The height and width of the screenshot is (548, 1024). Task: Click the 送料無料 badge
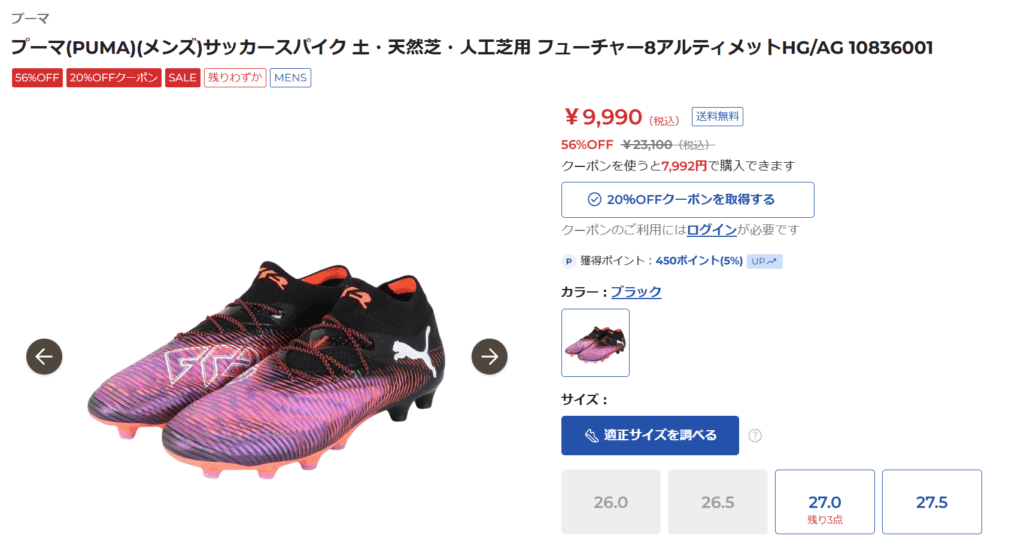click(x=718, y=117)
